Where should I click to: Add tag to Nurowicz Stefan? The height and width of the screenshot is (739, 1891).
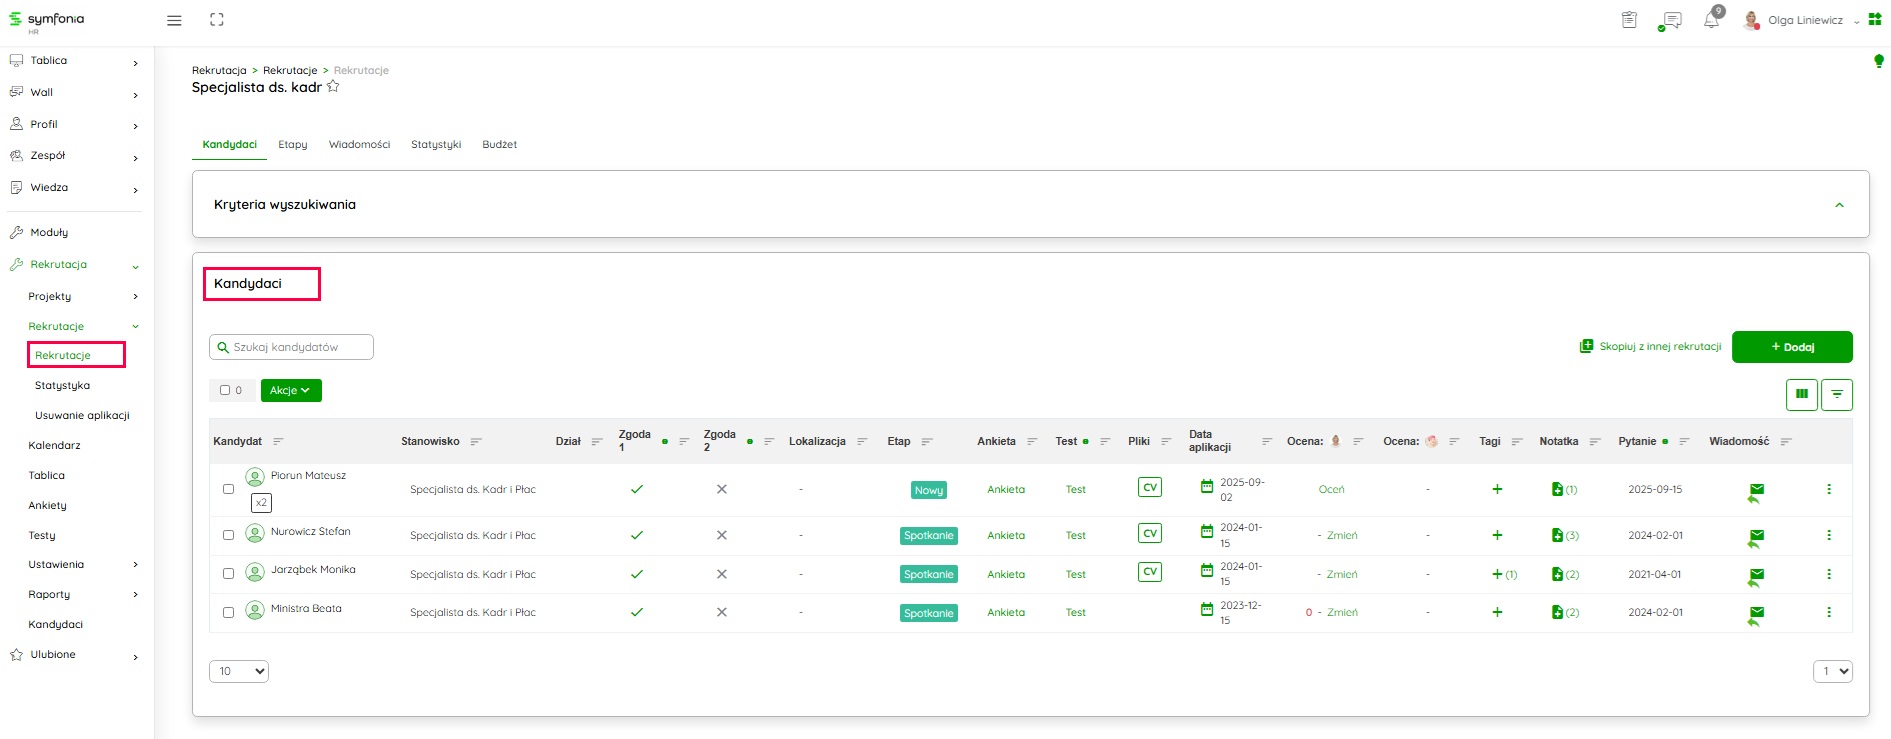coord(1496,535)
